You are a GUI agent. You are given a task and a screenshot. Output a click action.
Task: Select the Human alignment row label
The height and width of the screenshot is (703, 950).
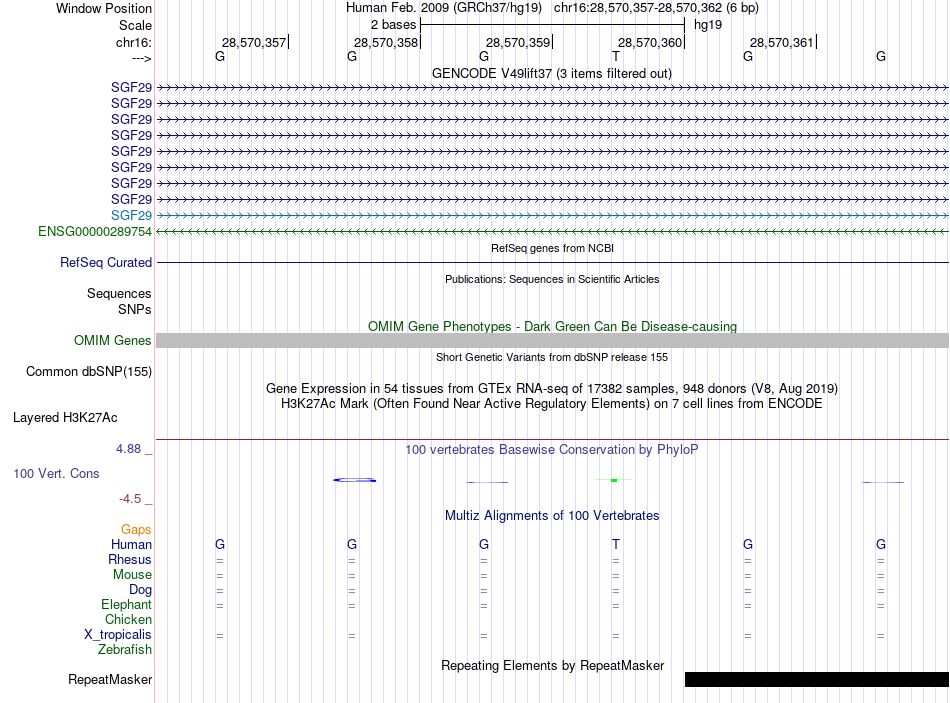coord(131,544)
